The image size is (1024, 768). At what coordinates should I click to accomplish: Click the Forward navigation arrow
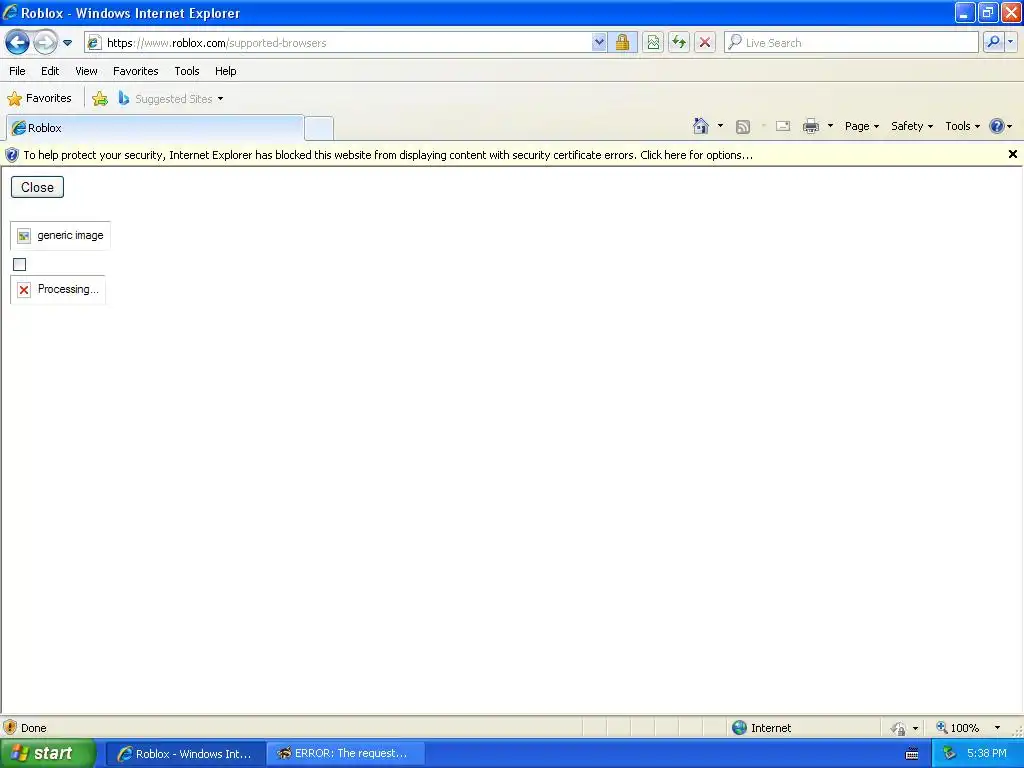tap(45, 43)
